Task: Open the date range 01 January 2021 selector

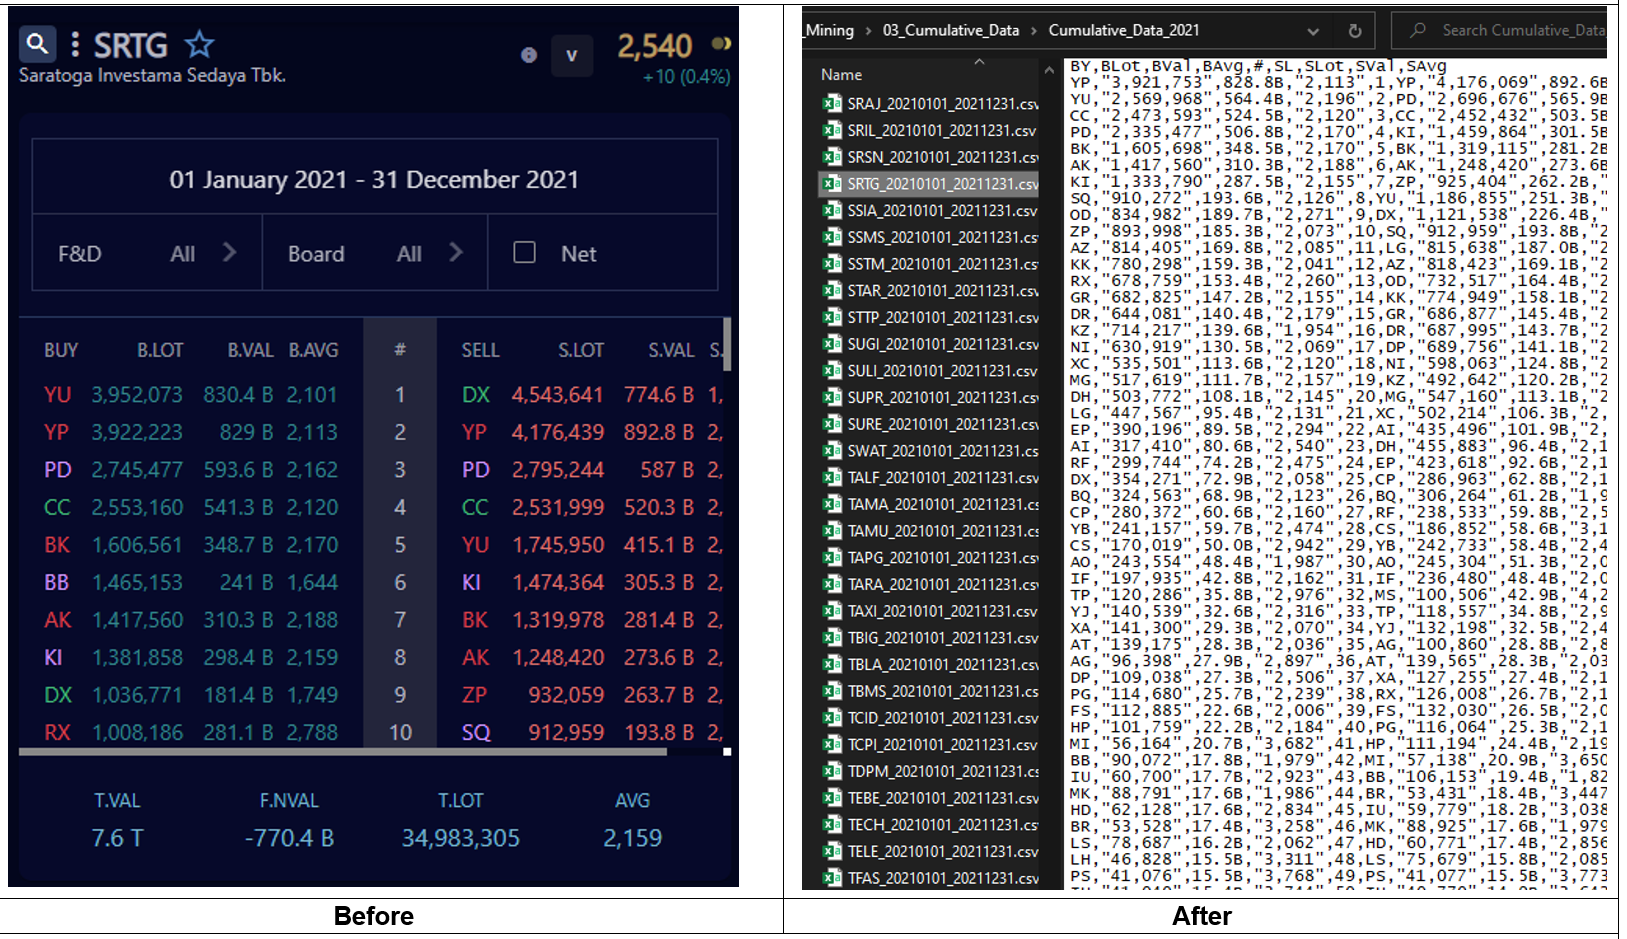Action: tap(374, 179)
